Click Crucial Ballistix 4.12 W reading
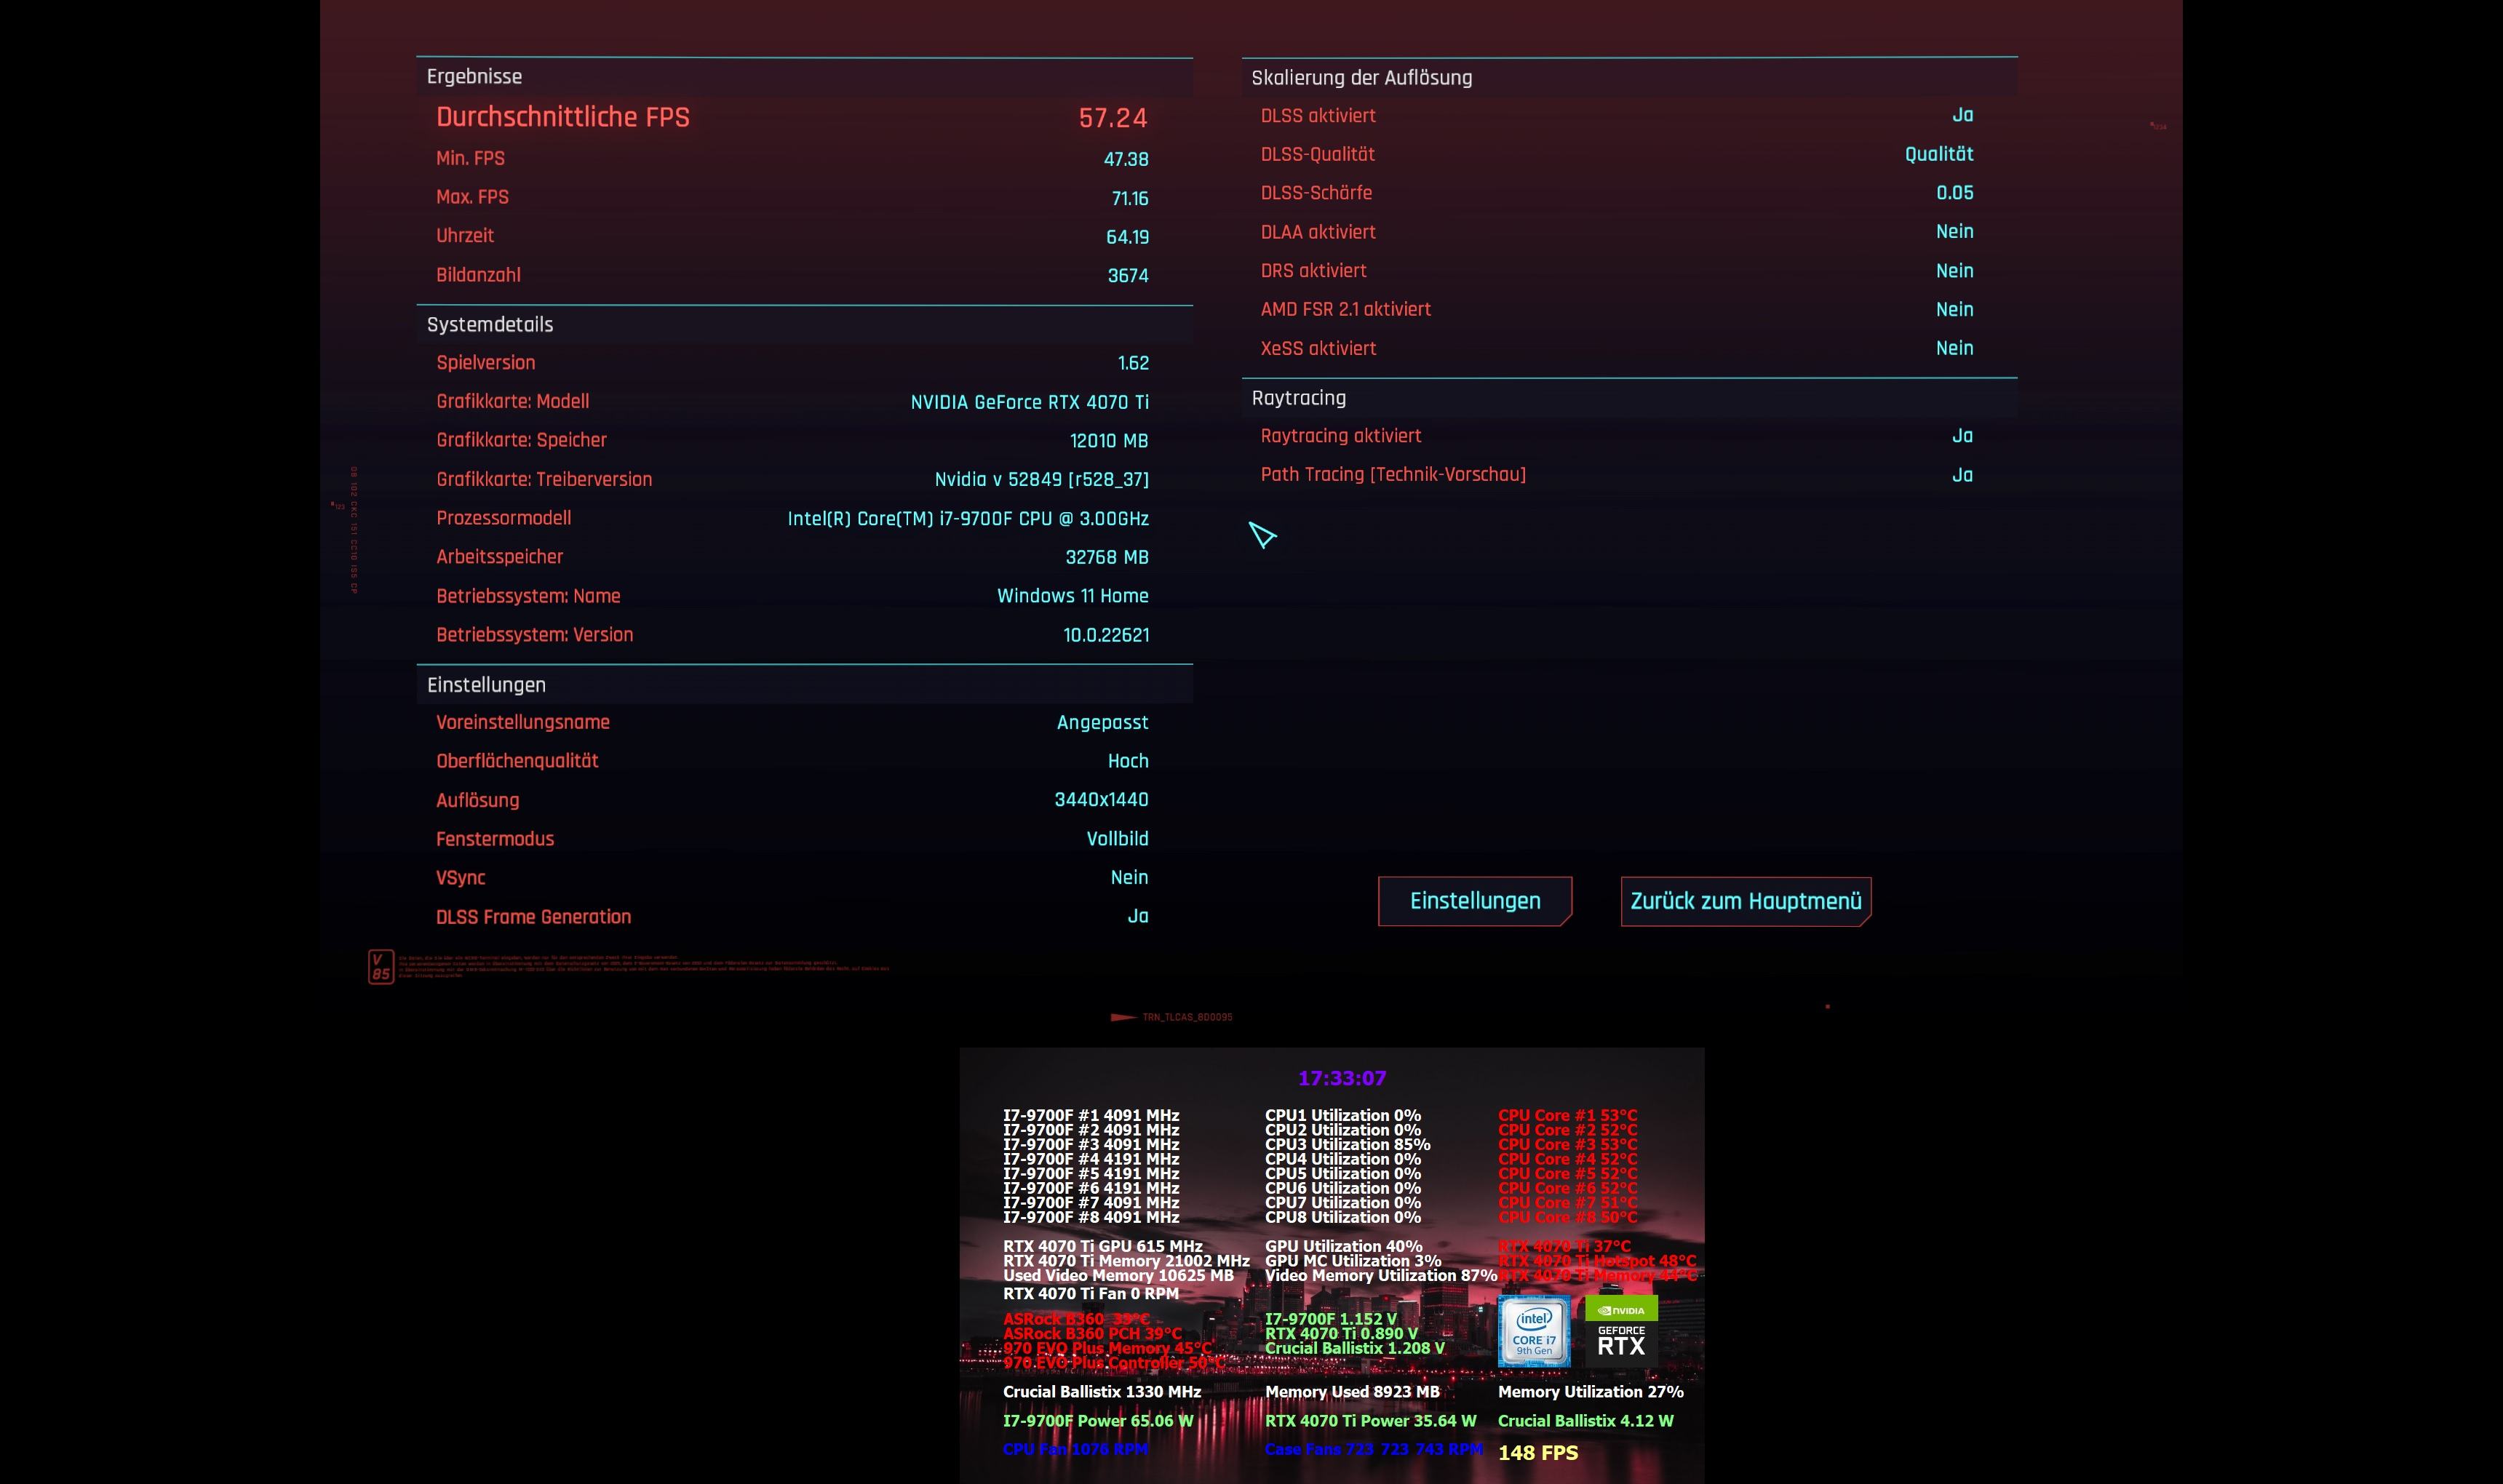This screenshot has height=1484, width=2503. [x=1585, y=1421]
